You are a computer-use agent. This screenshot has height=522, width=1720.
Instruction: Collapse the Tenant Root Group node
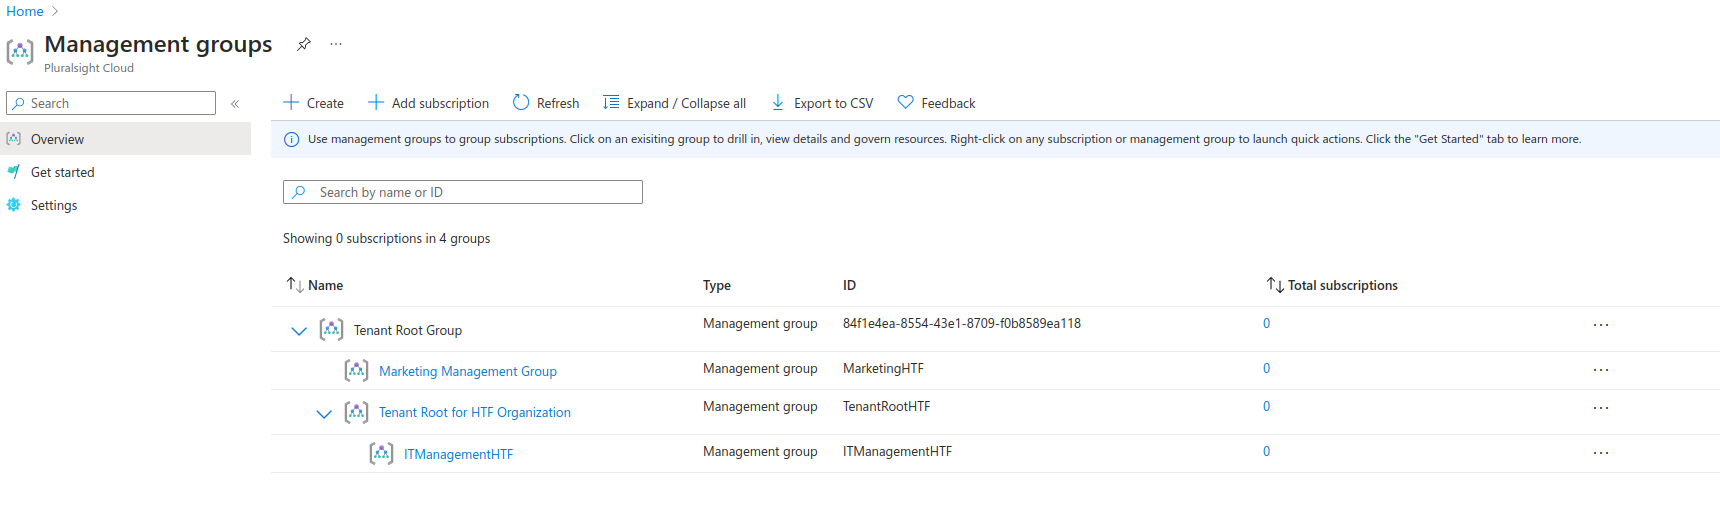click(299, 331)
